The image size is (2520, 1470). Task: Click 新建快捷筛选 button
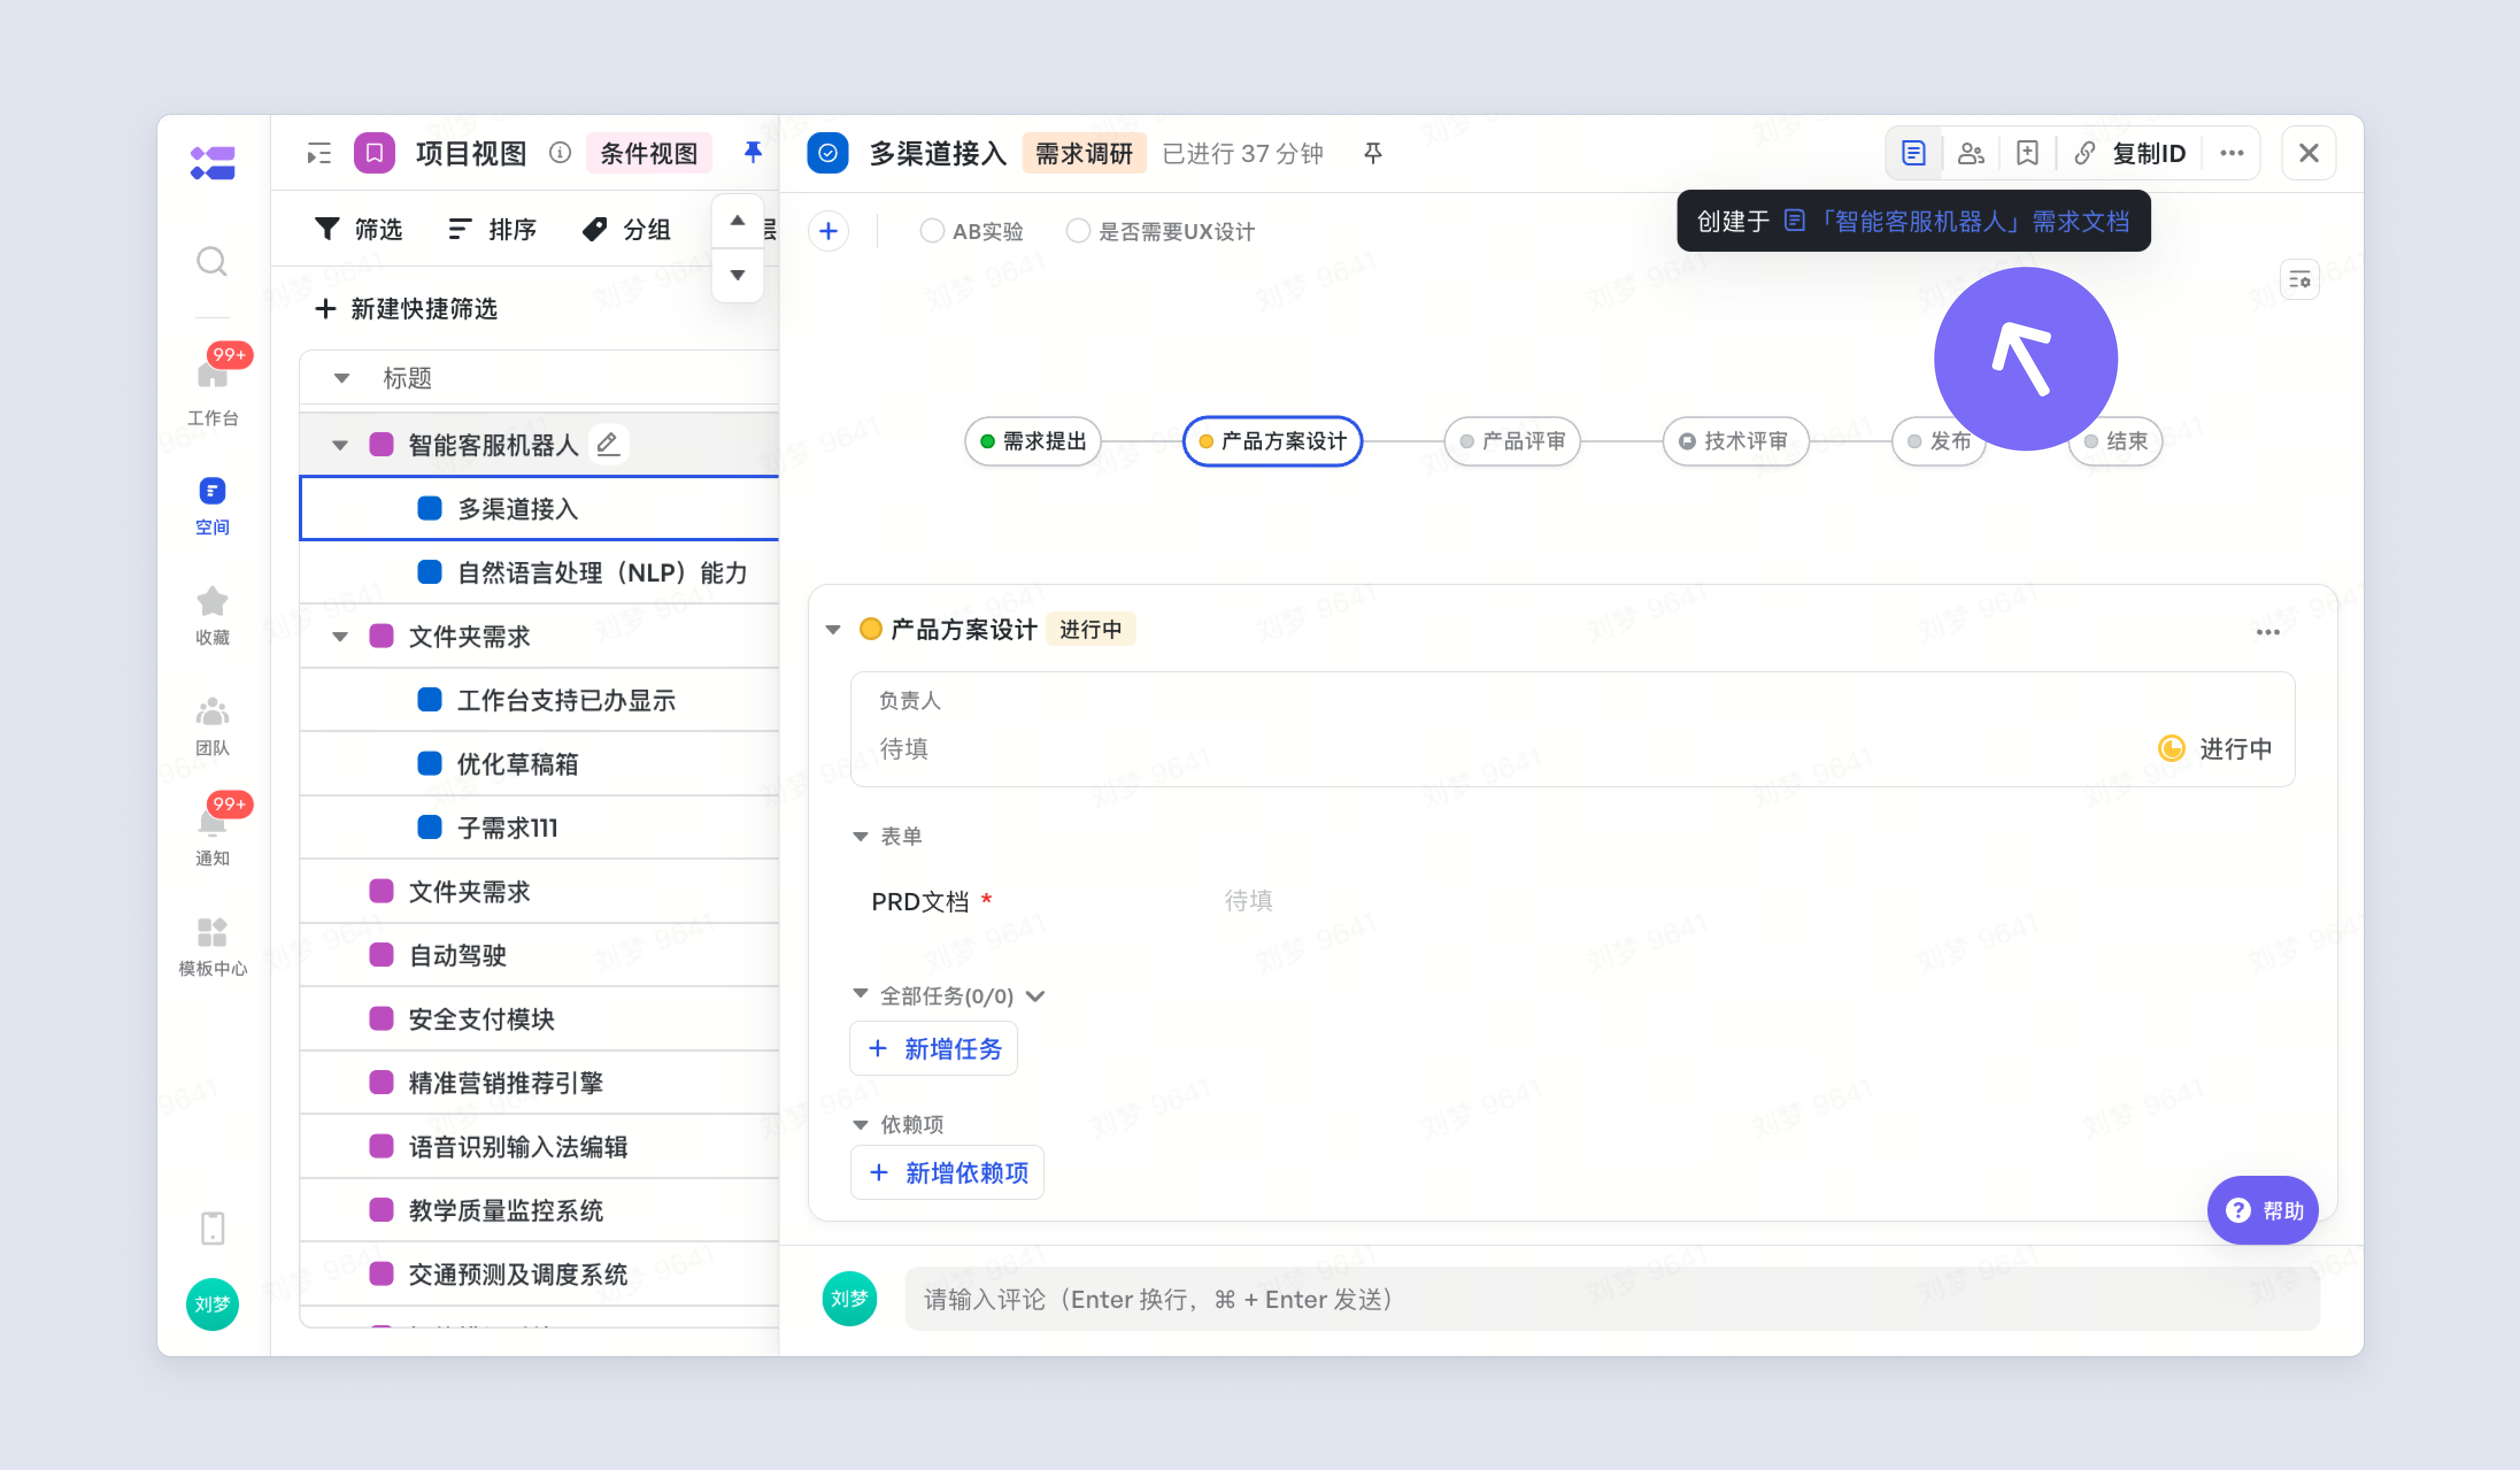tap(406, 309)
